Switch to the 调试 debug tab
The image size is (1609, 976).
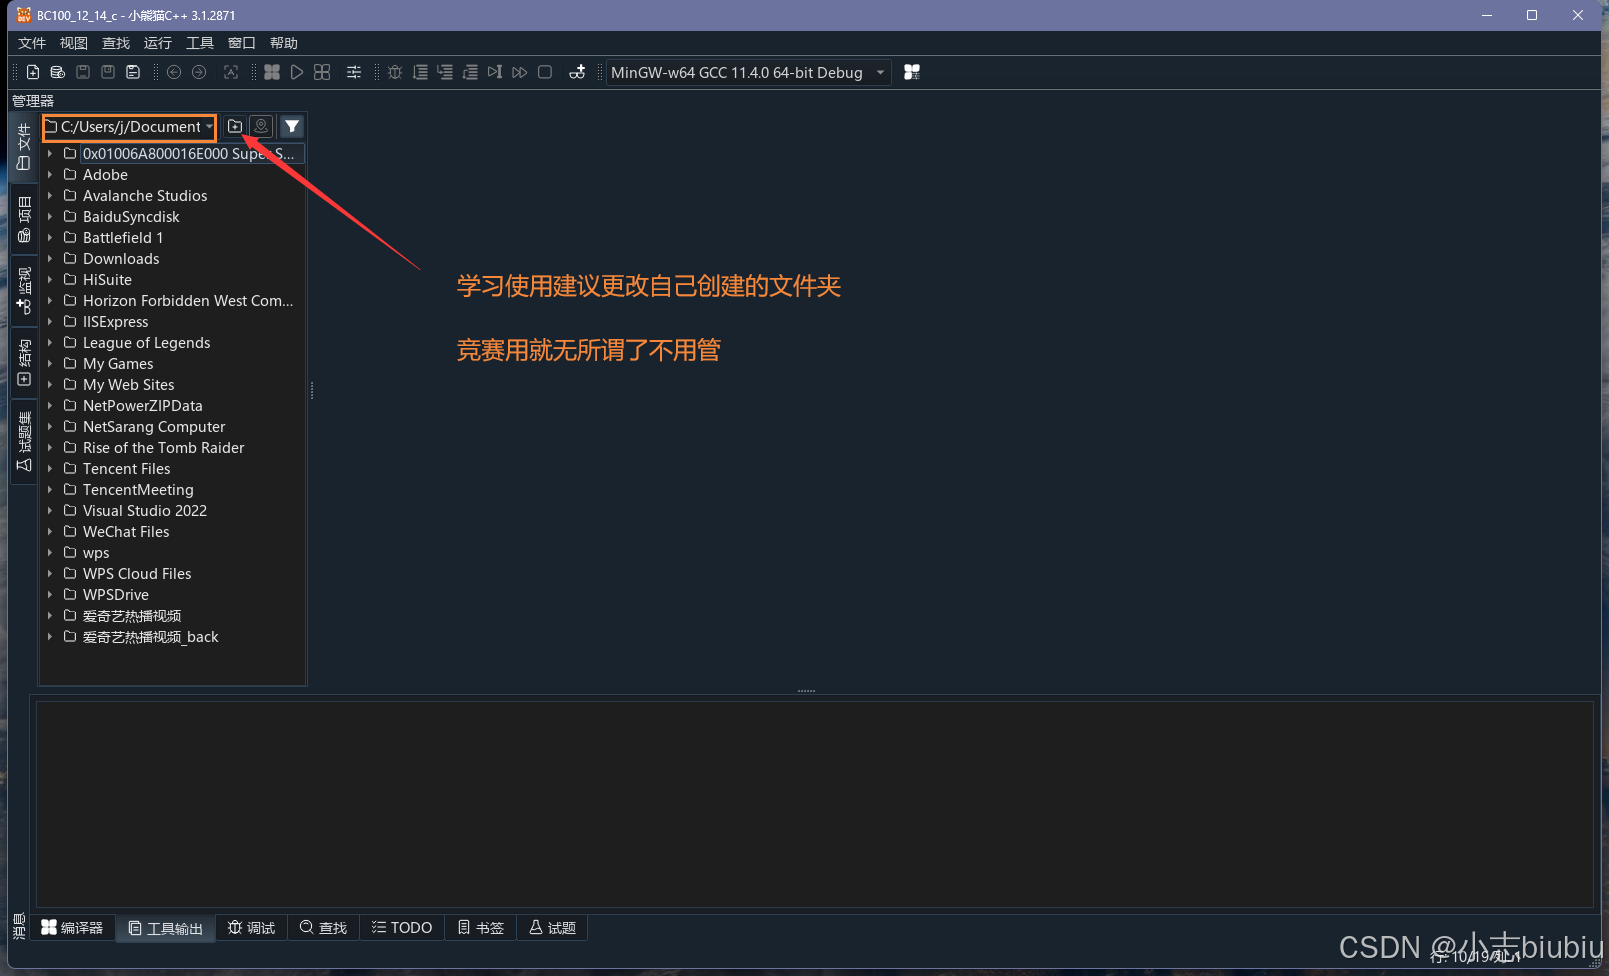251,928
